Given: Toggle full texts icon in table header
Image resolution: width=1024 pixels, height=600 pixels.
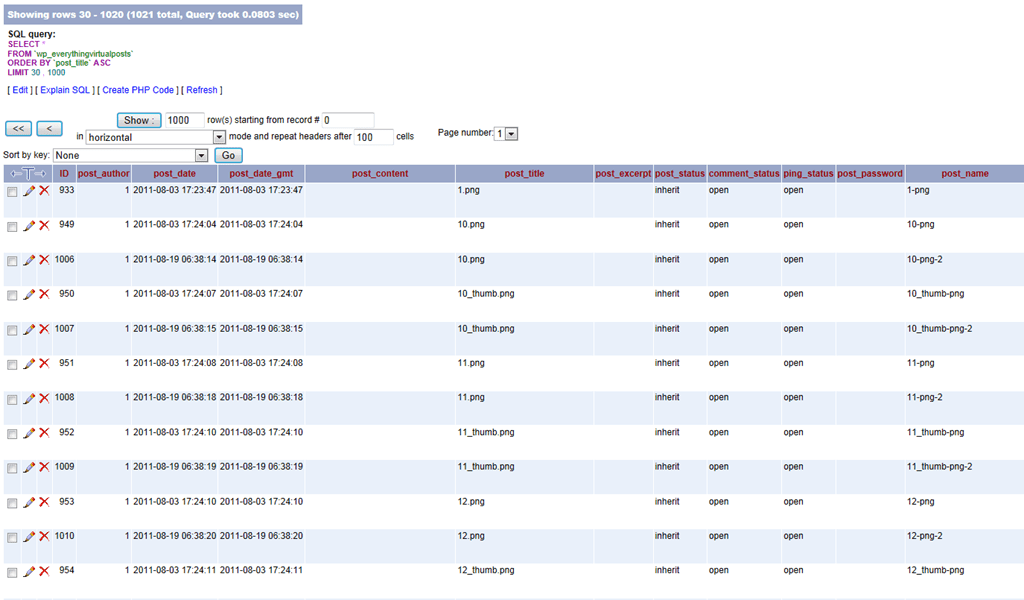Looking at the screenshot, I should pos(28,174).
